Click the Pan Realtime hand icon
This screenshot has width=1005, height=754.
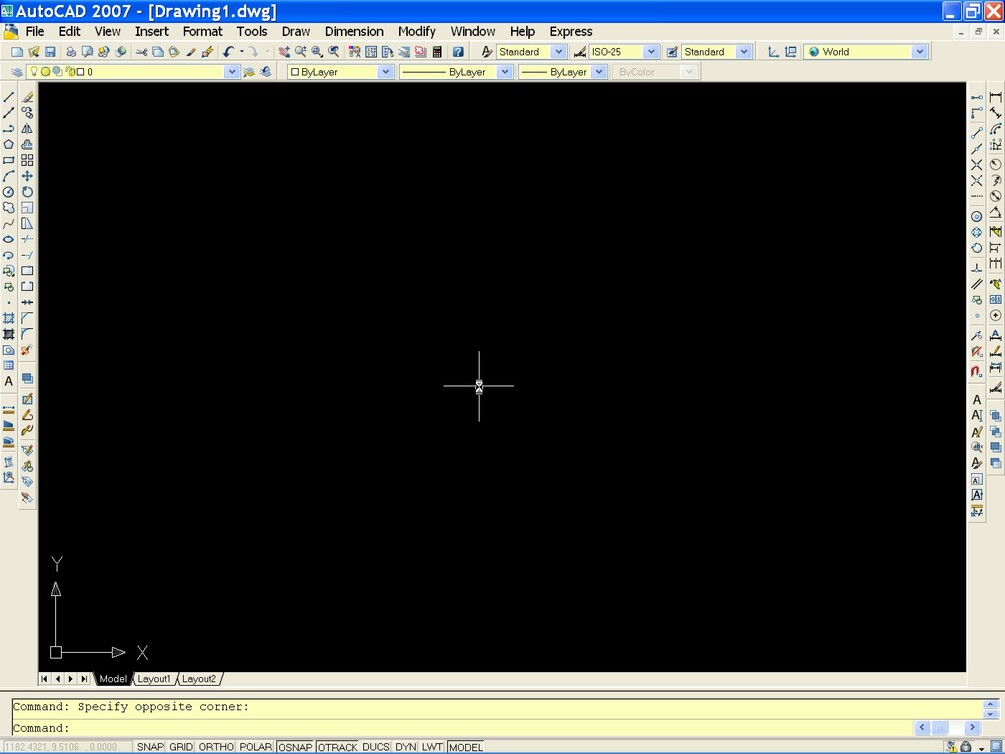(284, 52)
